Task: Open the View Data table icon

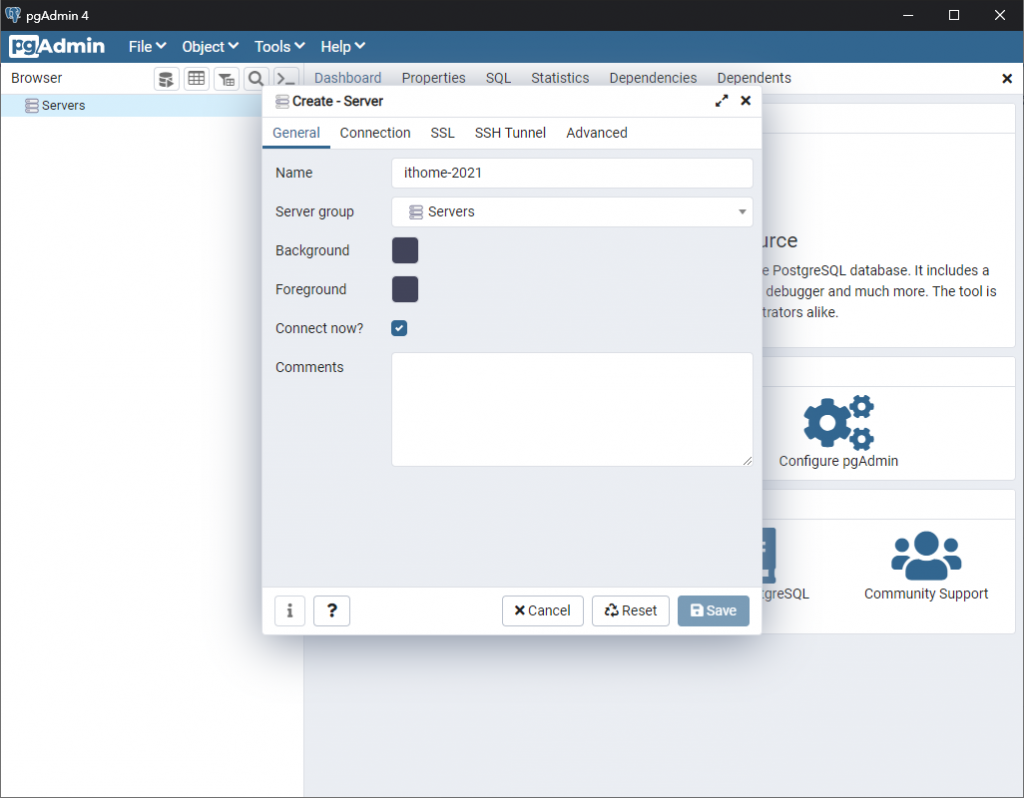Action: tap(197, 79)
